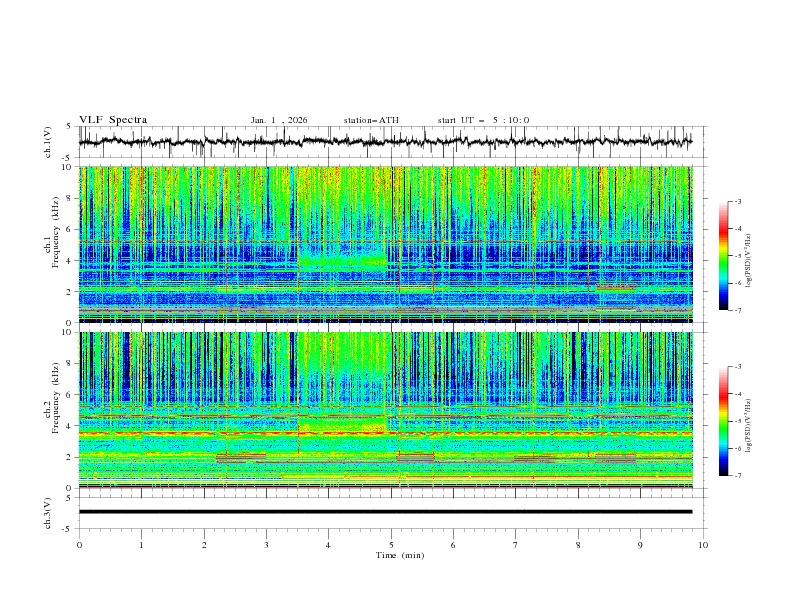
Task: Click the ch.2 colorbar '-7' tick label
Action: click(738, 475)
